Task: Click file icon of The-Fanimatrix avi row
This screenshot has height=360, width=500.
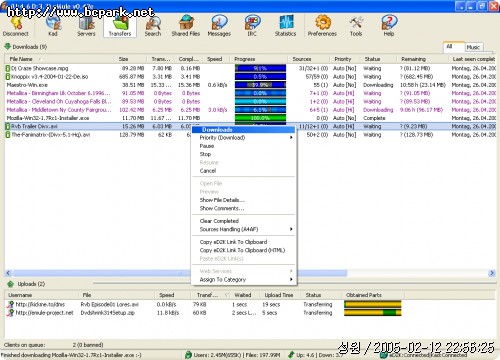Action: coord(8,135)
